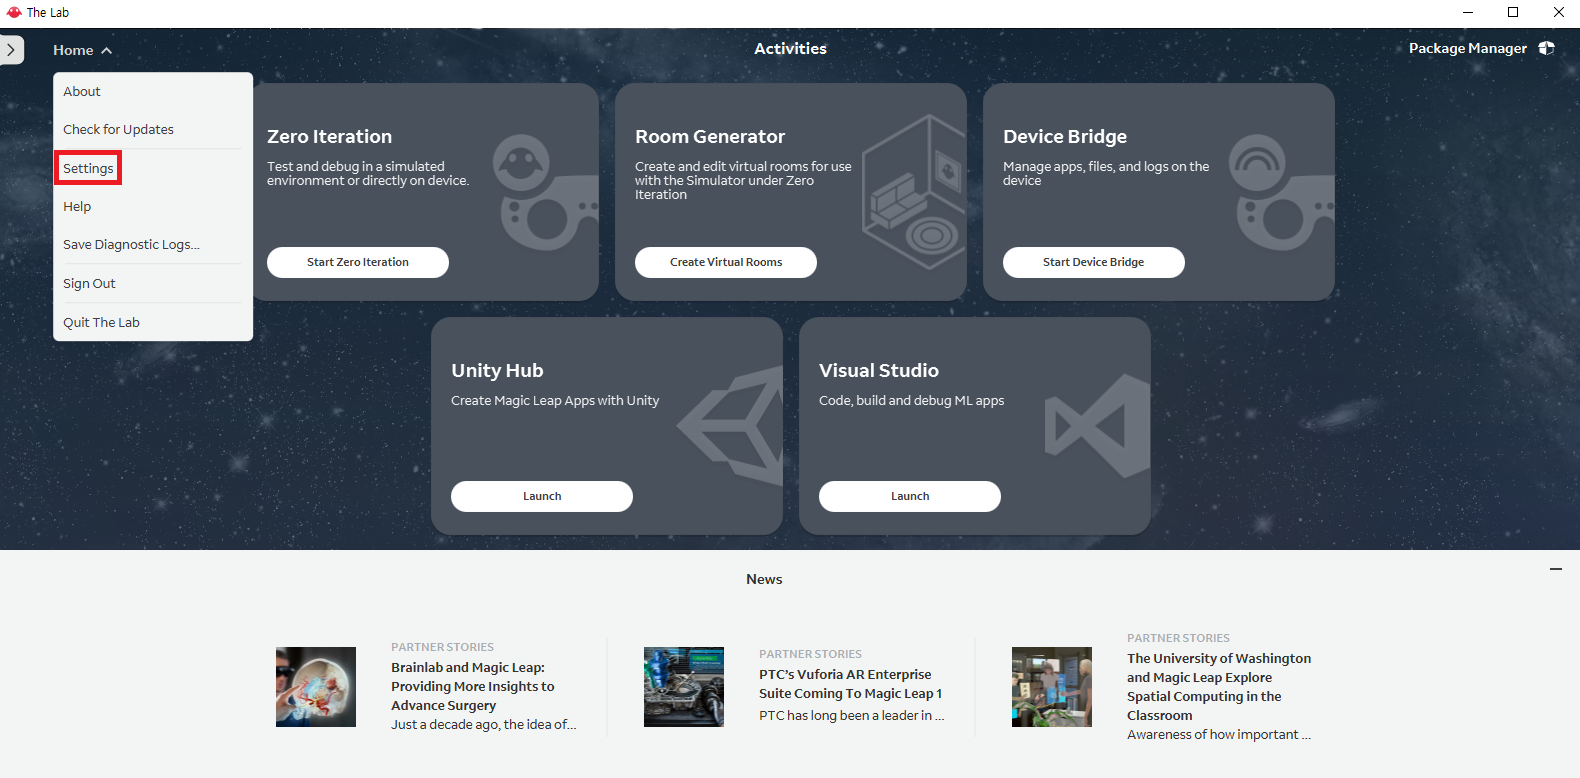Open the University of Washington story thumbnail
The height and width of the screenshot is (778, 1580).
(1052, 687)
